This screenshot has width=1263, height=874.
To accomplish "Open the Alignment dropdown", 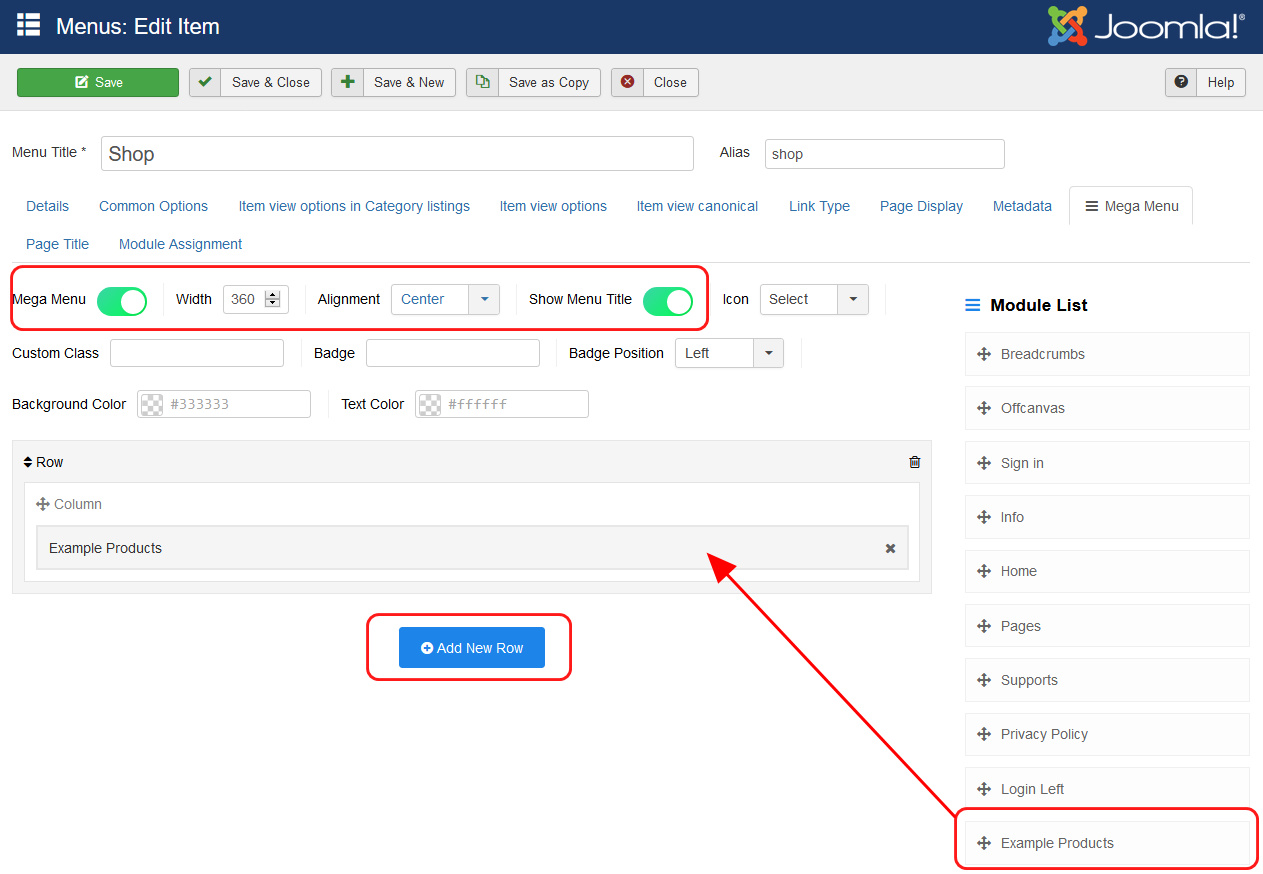I will coord(445,299).
